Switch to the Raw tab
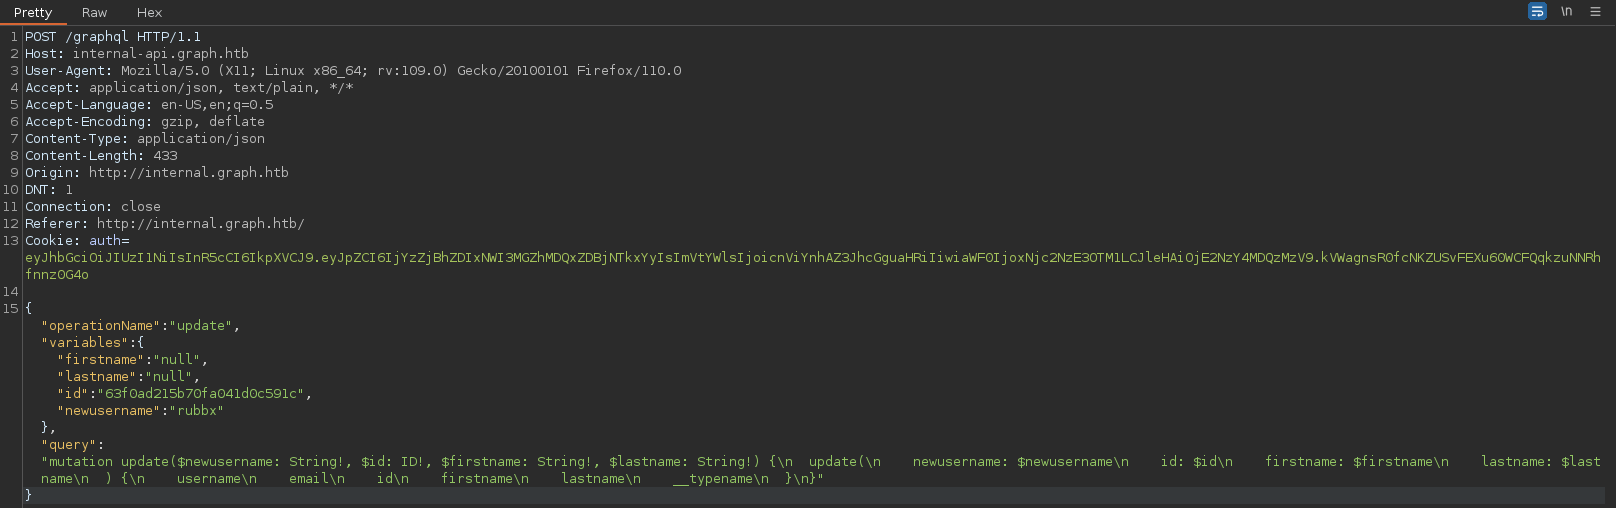Image resolution: width=1616 pixels, height=508 pixels. [x=94, y=12]
